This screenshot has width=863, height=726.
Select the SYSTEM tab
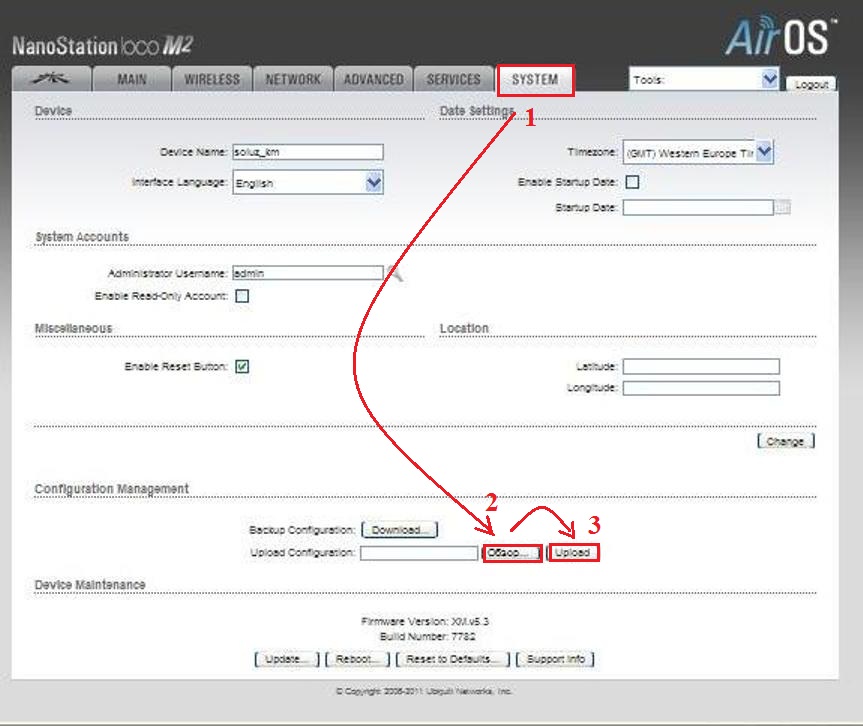pos(535,80)
